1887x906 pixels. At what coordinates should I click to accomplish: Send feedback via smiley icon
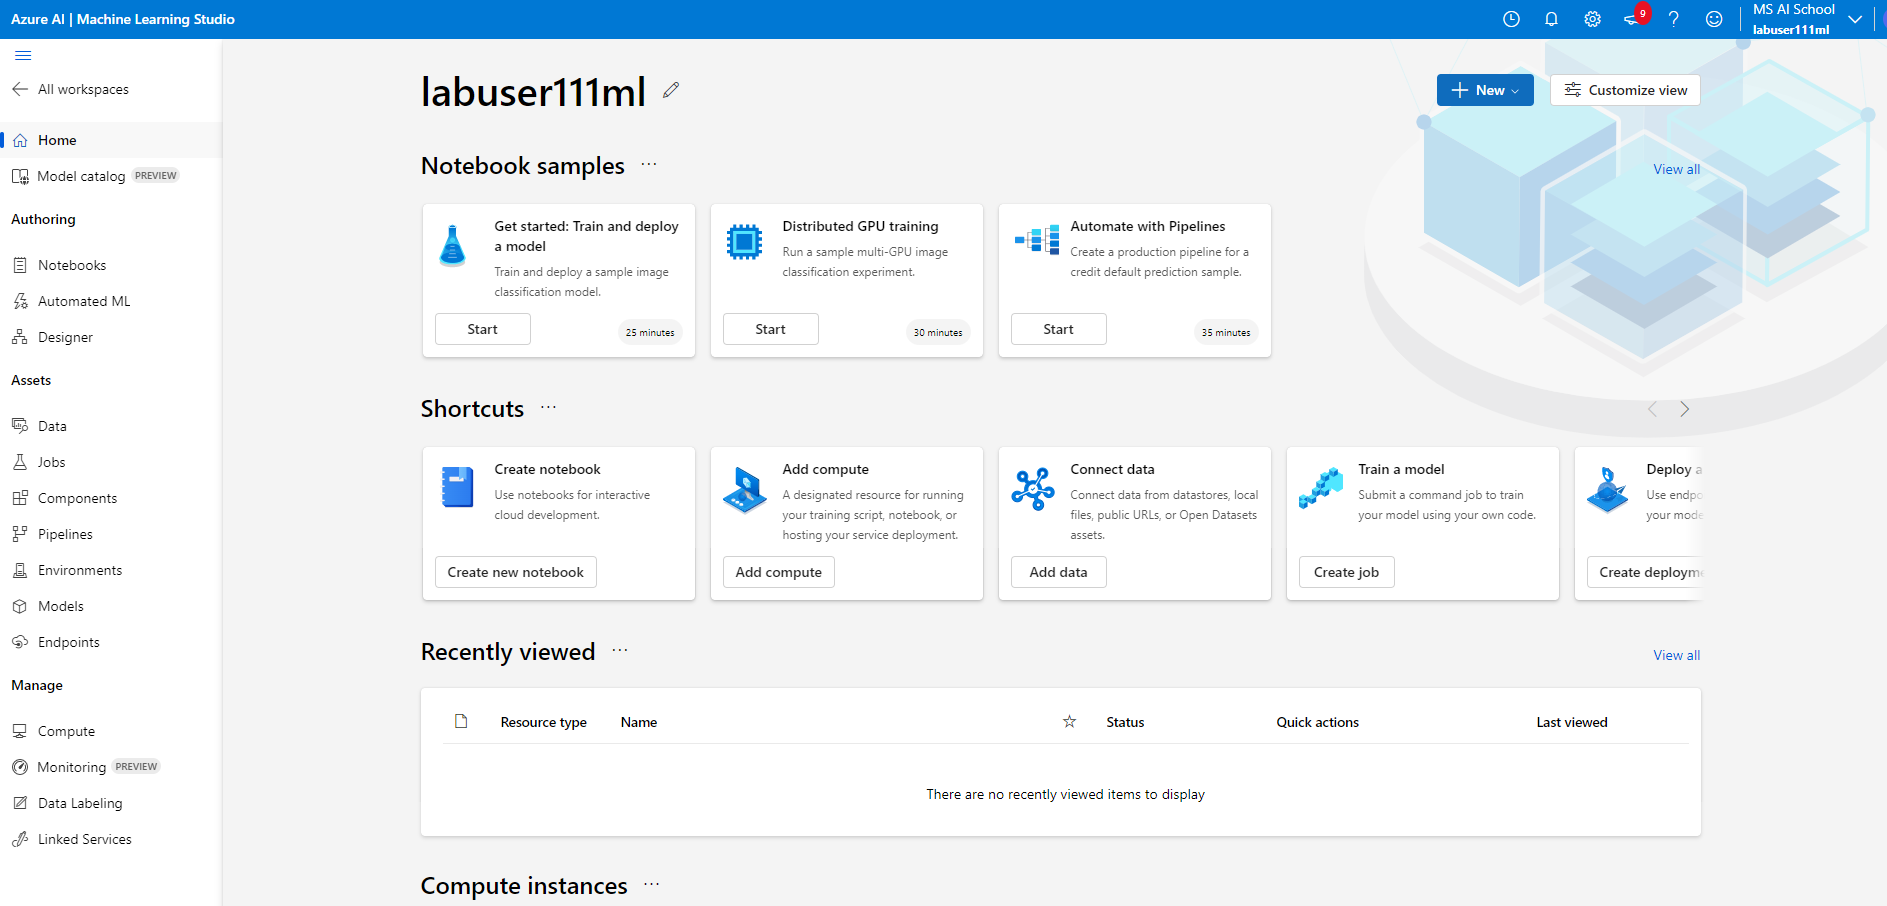[x=1714, y=19]
